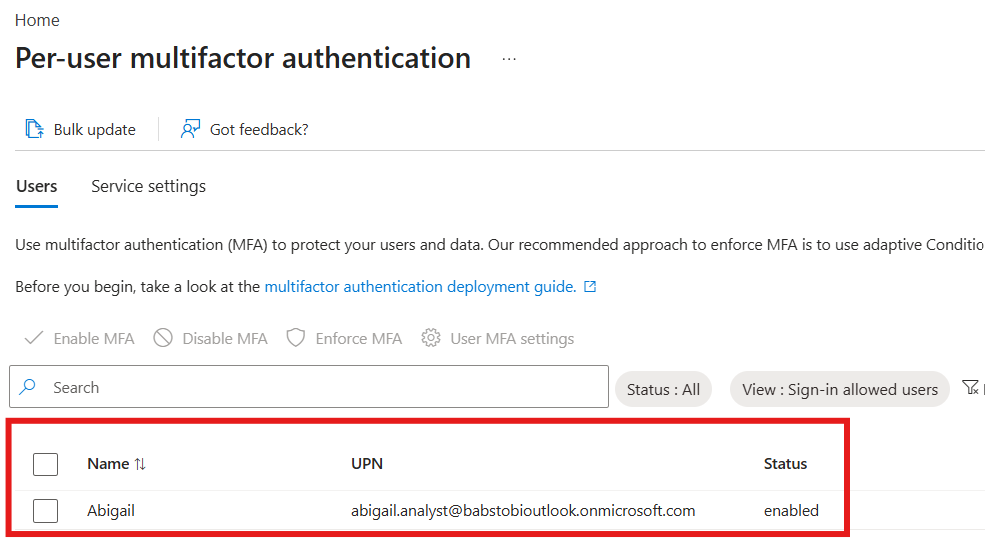Focus the Search input field
The width and height of the screenshot is (985, 538).
(x=309, y=387)
